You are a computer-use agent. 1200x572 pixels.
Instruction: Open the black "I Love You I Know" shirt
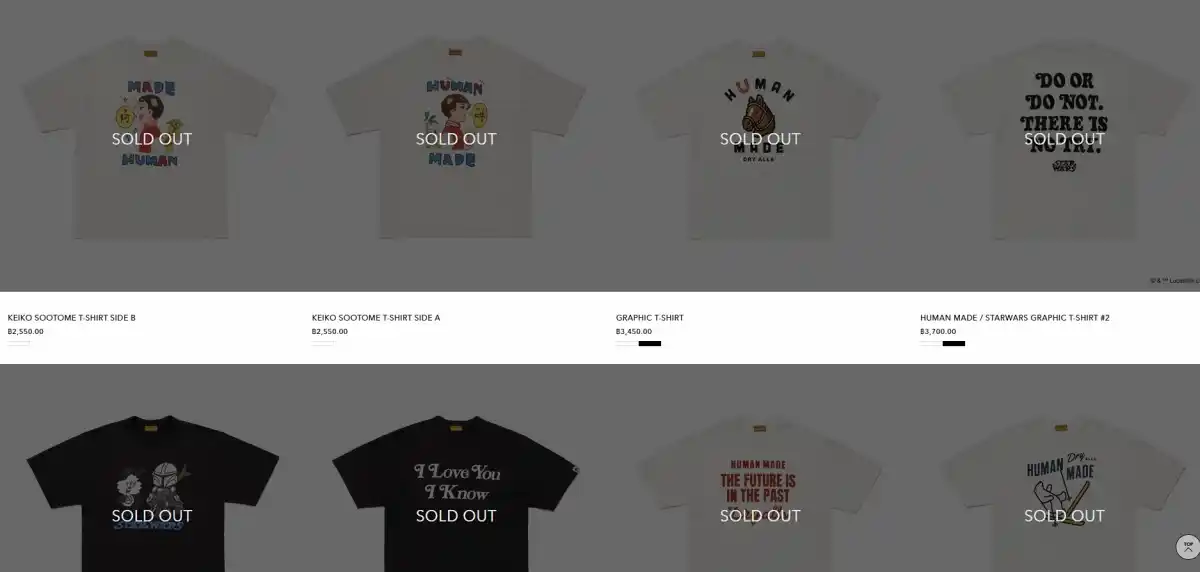[x=456, y=468]
